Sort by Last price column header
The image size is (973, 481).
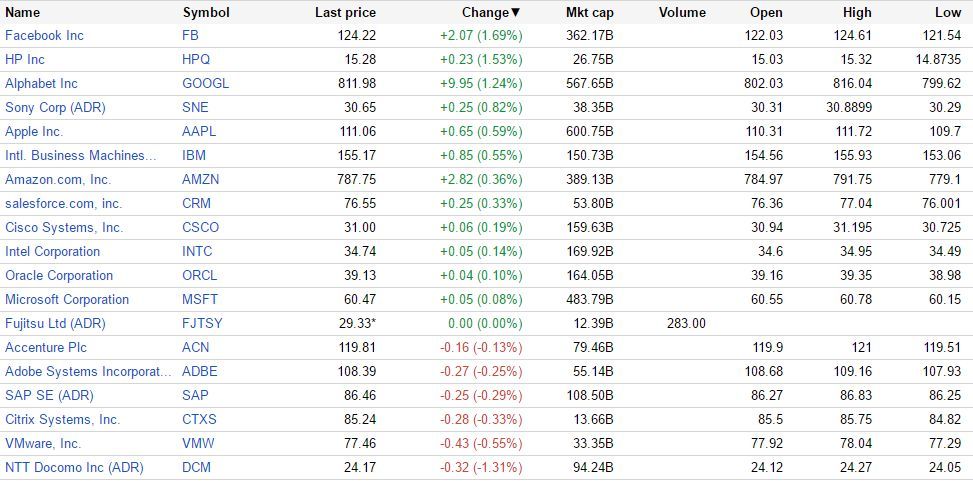point(345,13)
